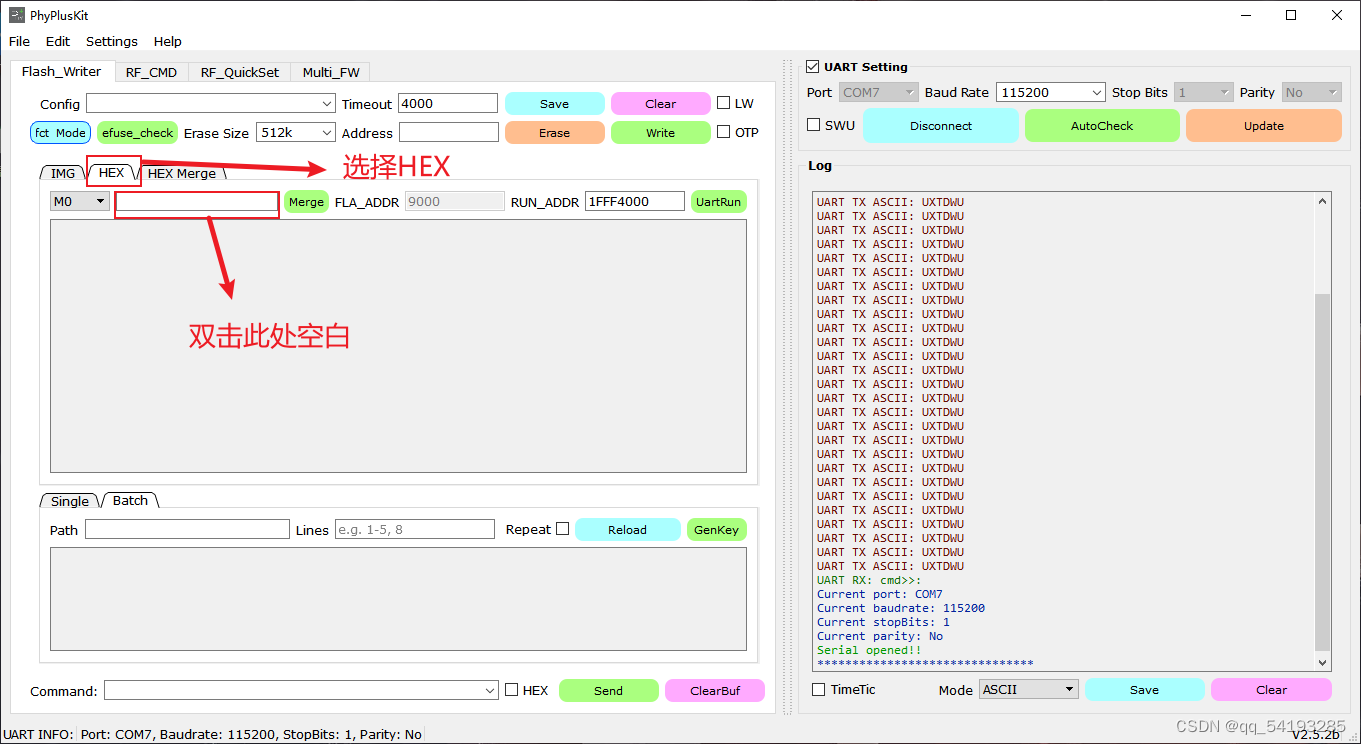
Task: Switch to the Single tab
Action: click(70, 501)
